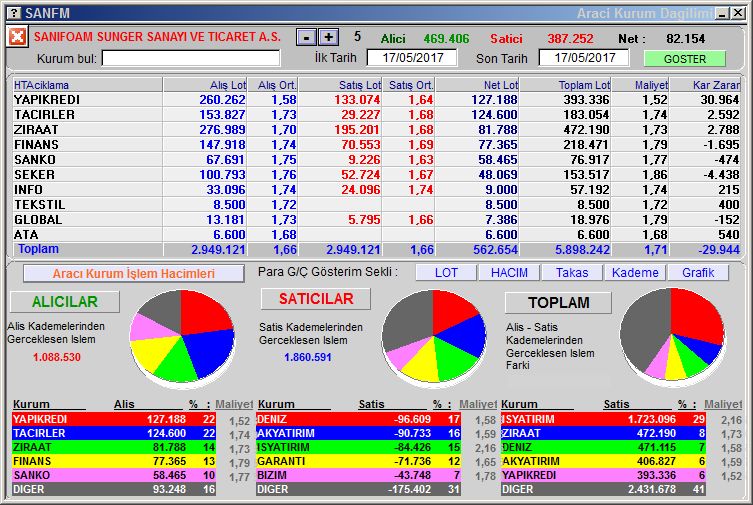Click blue ZIRAAT 472.190 row in total list
The width and height of the screenshot is (753, 505).
(x=603, y=433)
